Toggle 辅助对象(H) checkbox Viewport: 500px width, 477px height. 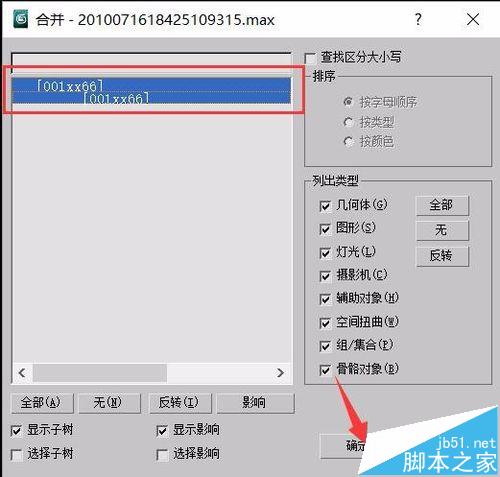[x=325, y=299]
